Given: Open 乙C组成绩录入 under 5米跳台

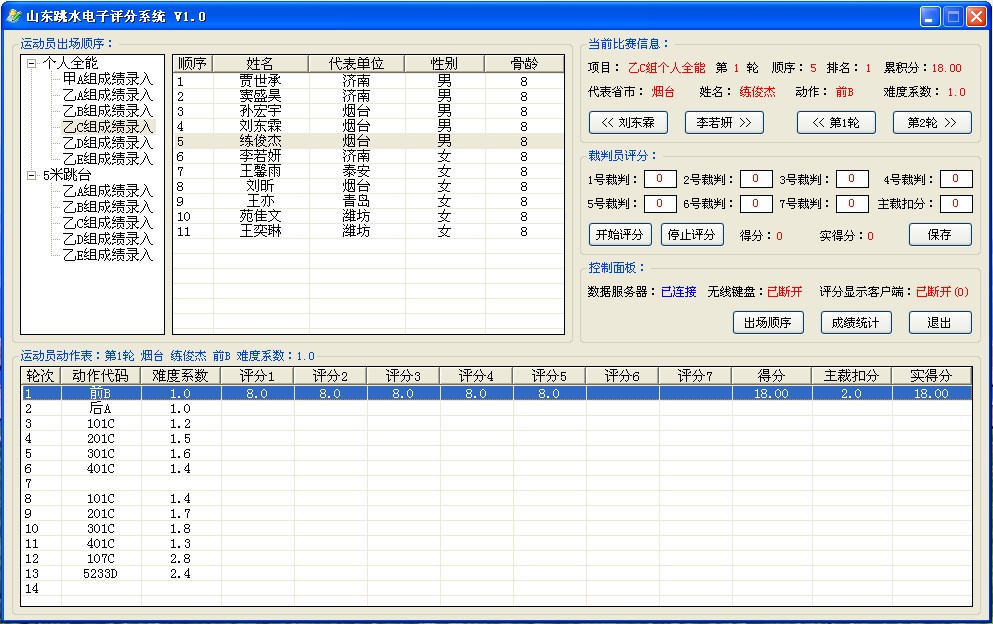Looking at the screenshot, I should (x=108, y=223).
